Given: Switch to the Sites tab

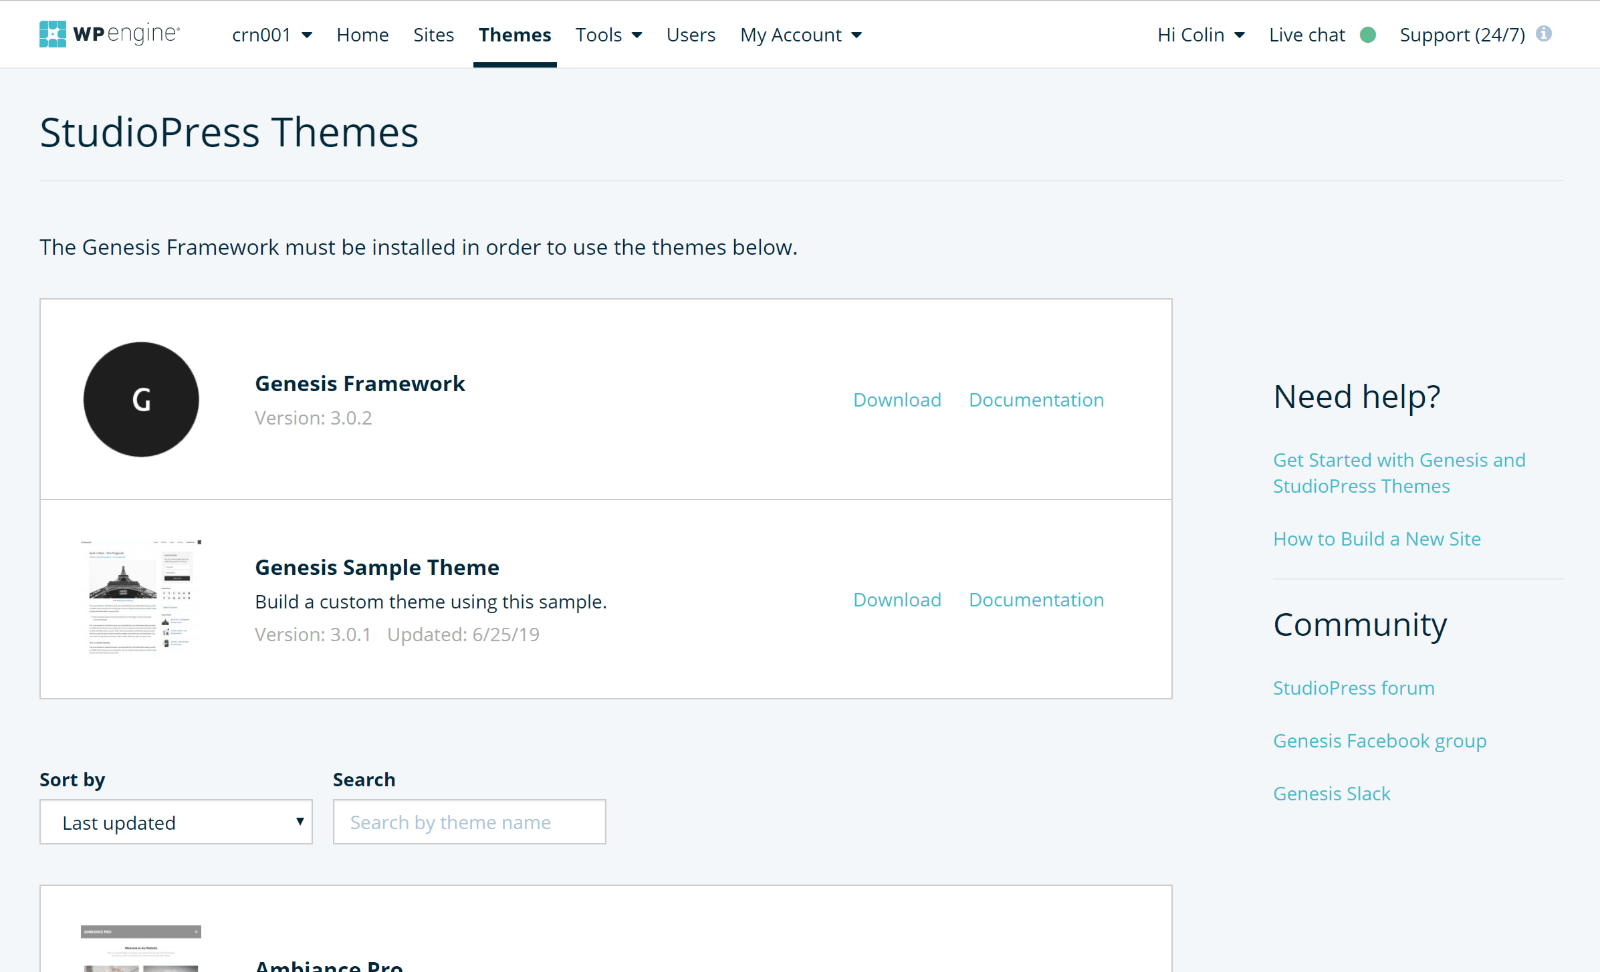Looking at the screenshot, I should [433, 34].
